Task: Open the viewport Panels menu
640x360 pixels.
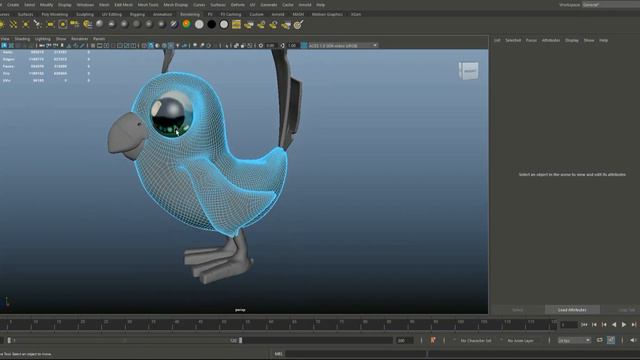Action: (99, 39)
